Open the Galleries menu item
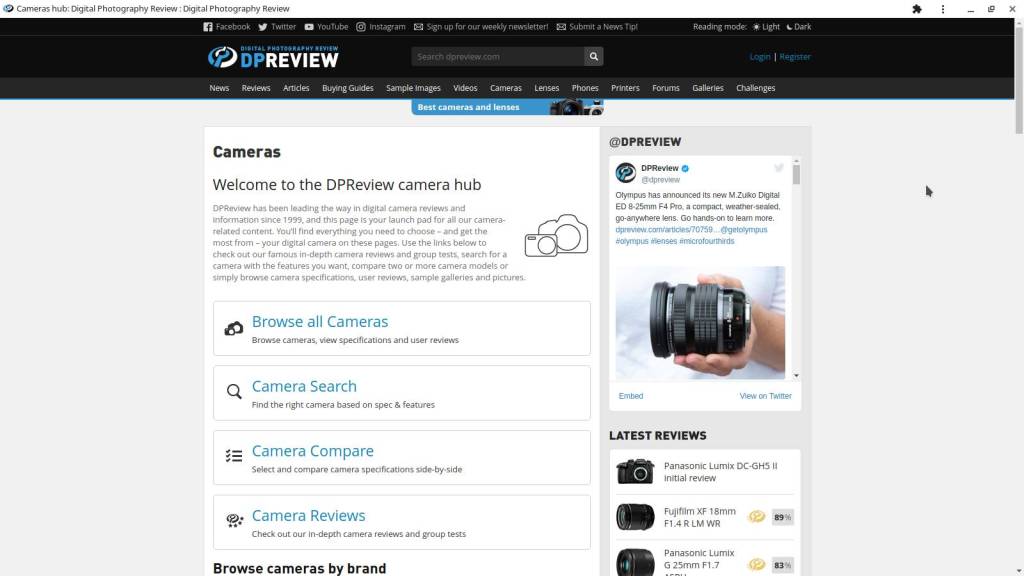Viewport: 1024px width, 576px height. pyautogui.click(x=708, y=88)
